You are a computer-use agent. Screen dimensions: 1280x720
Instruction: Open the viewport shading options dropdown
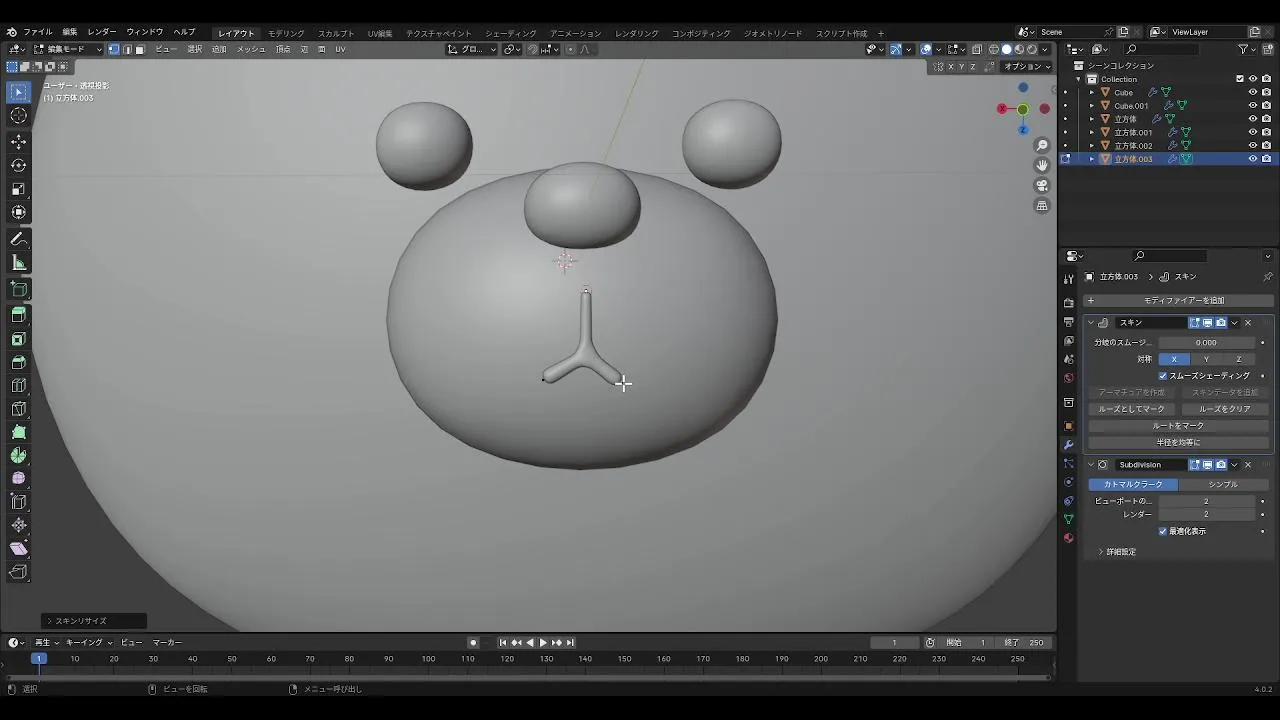(x=1045, y=49)
